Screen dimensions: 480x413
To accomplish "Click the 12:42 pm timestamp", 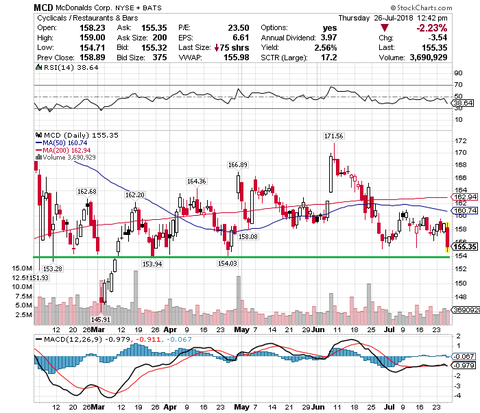I will click(x=432, y=18).
